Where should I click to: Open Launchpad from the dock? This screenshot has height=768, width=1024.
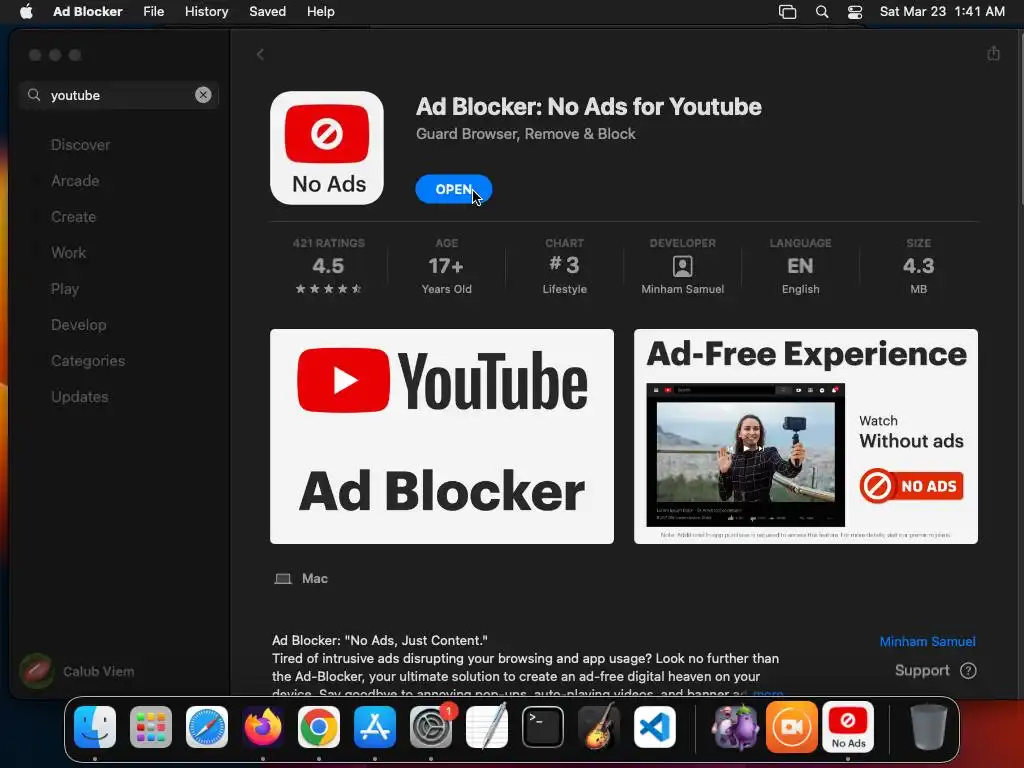tap(151, 727)
